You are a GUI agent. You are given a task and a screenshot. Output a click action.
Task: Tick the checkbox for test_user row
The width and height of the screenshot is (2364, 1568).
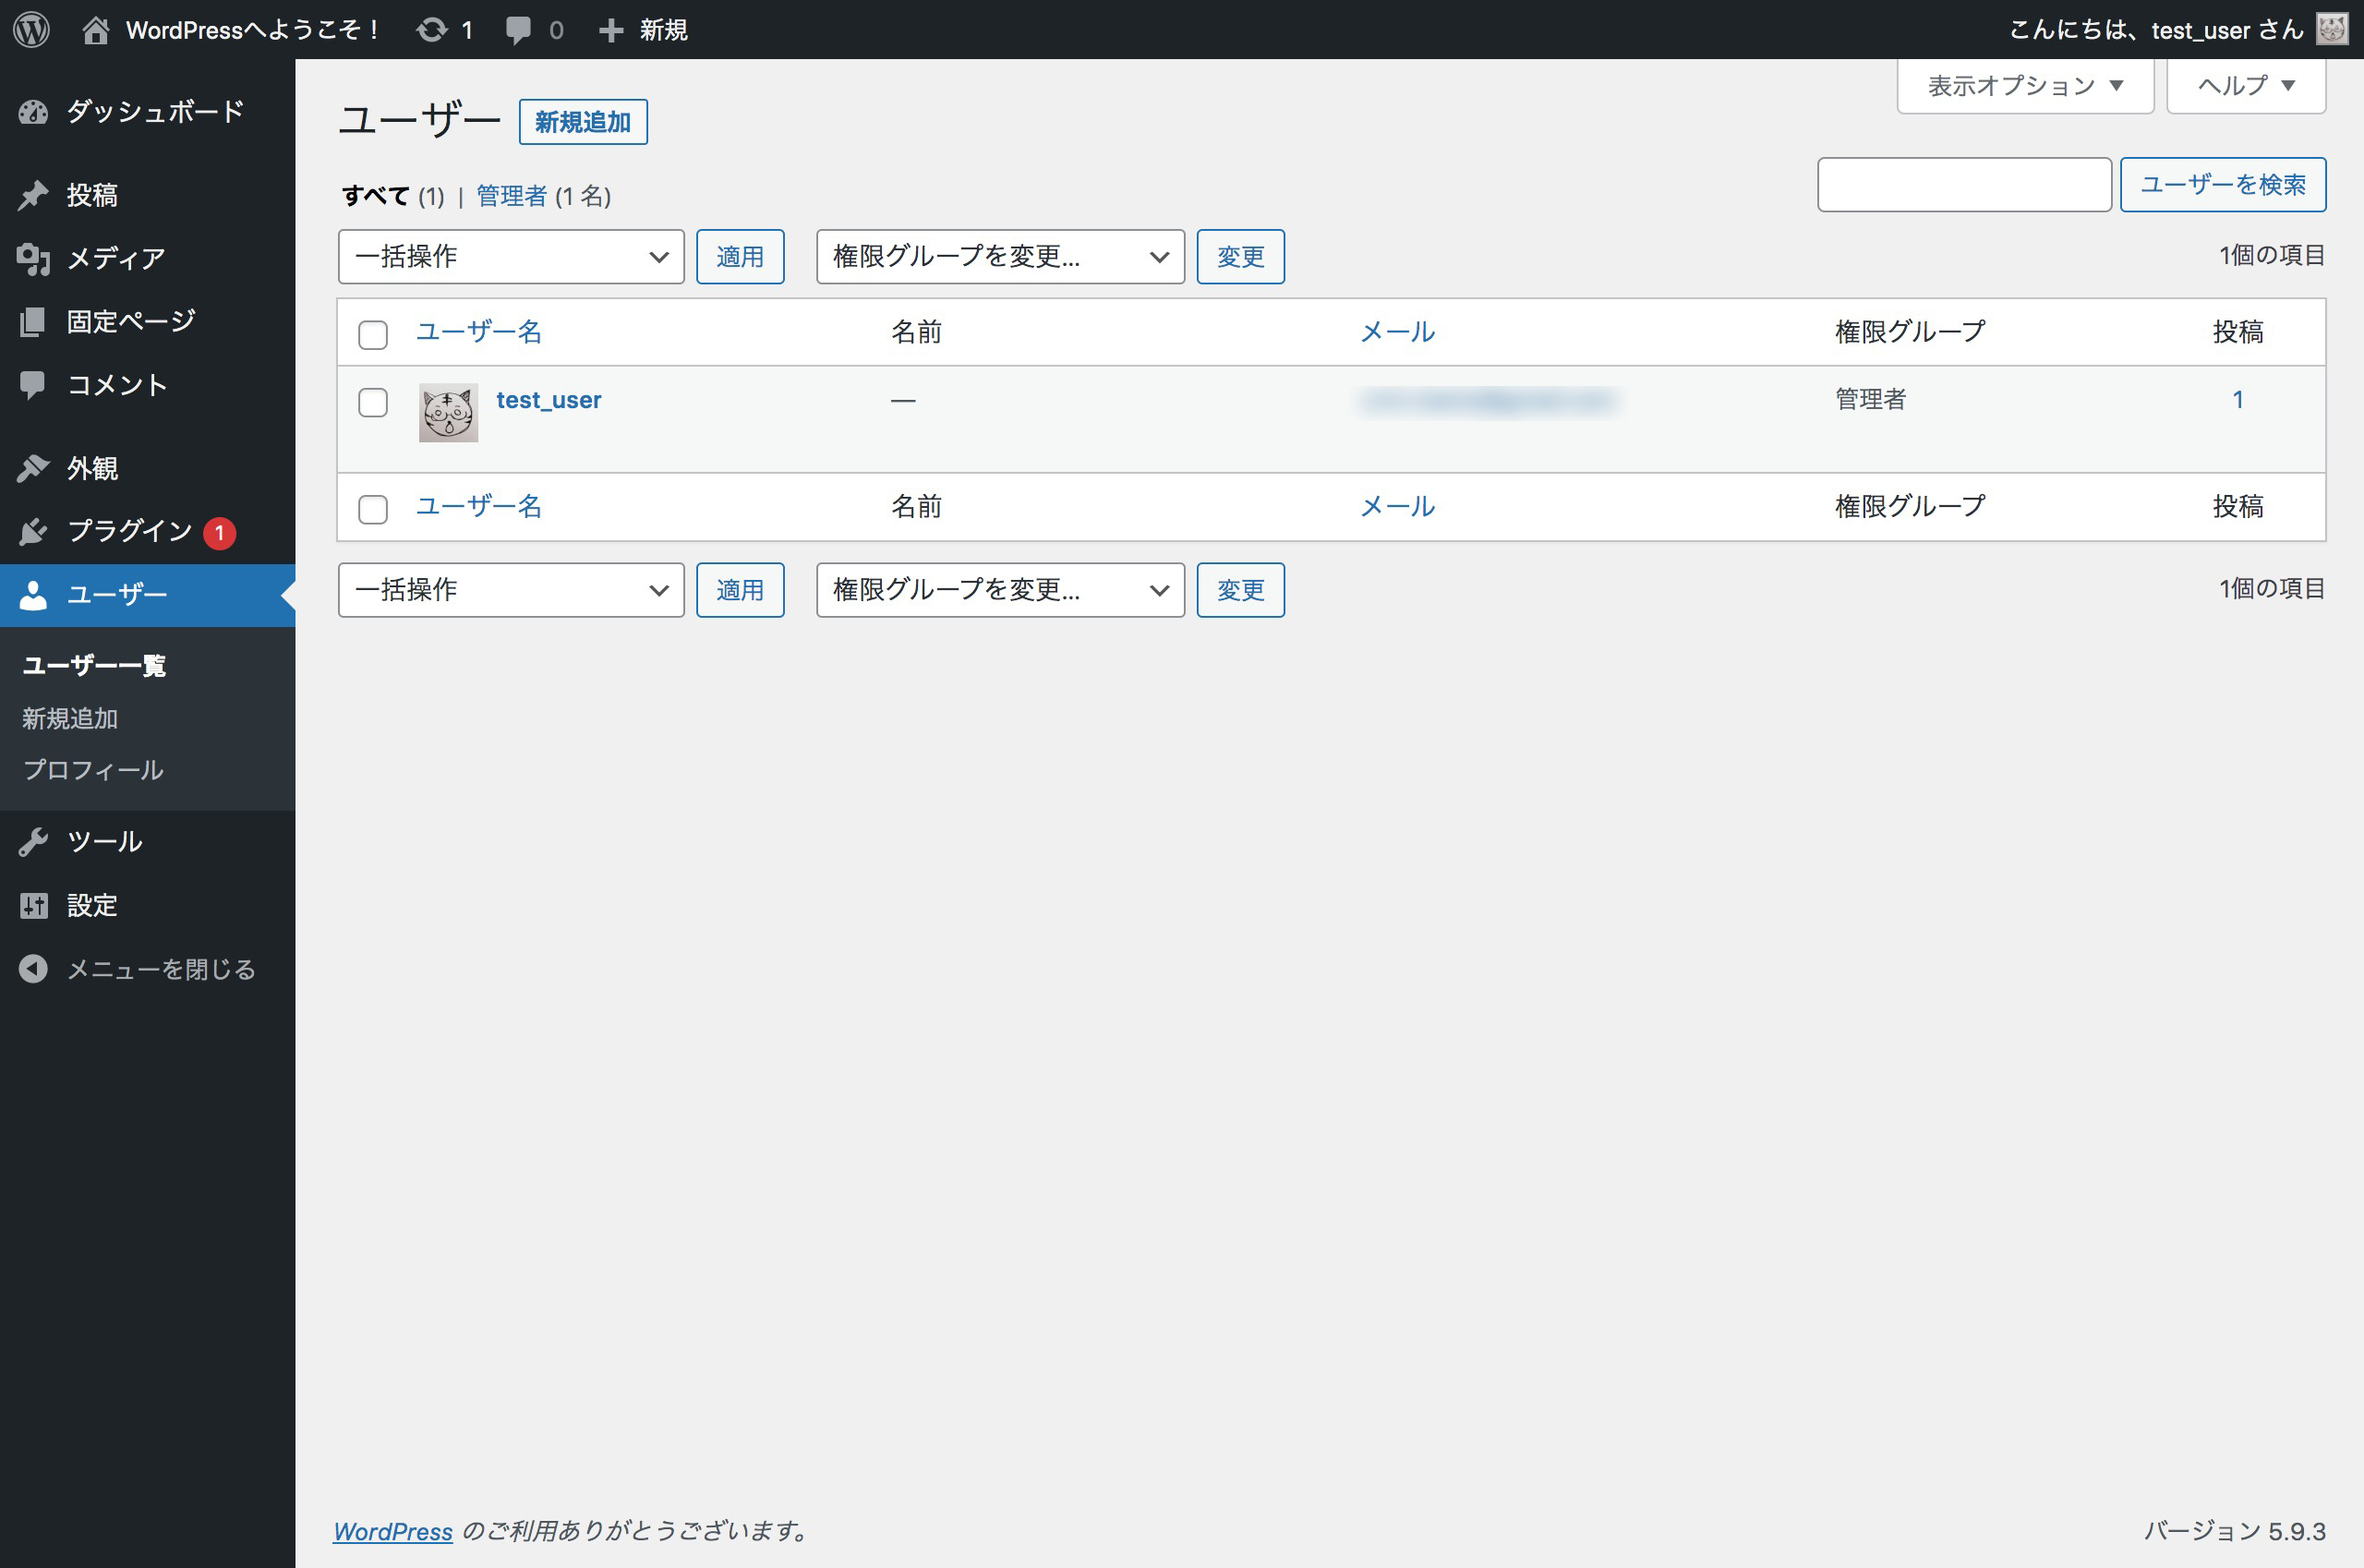coord(373,402)
